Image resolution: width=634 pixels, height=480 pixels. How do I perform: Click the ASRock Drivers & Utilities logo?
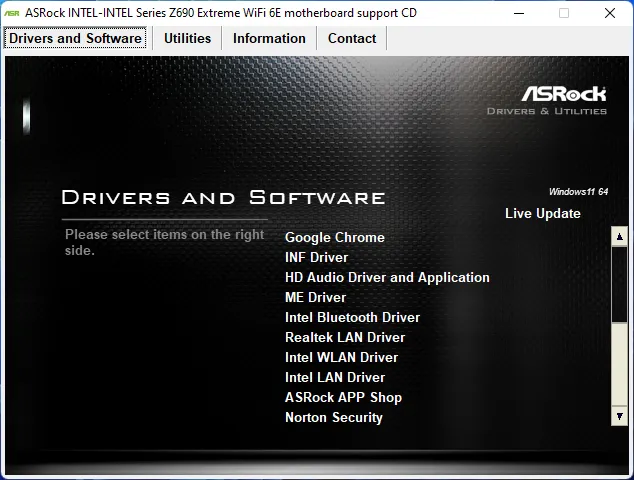(547, 101)
